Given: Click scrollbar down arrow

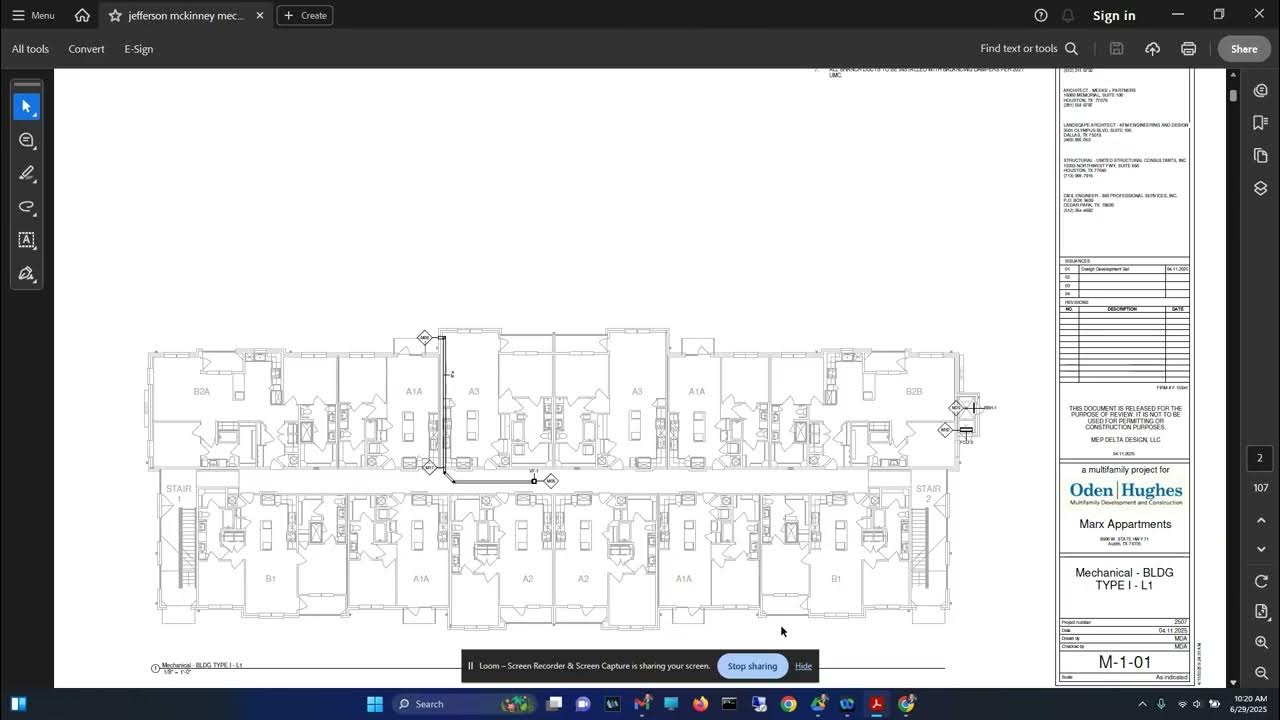Looking at the screenshot, I should pos(1233,682).
